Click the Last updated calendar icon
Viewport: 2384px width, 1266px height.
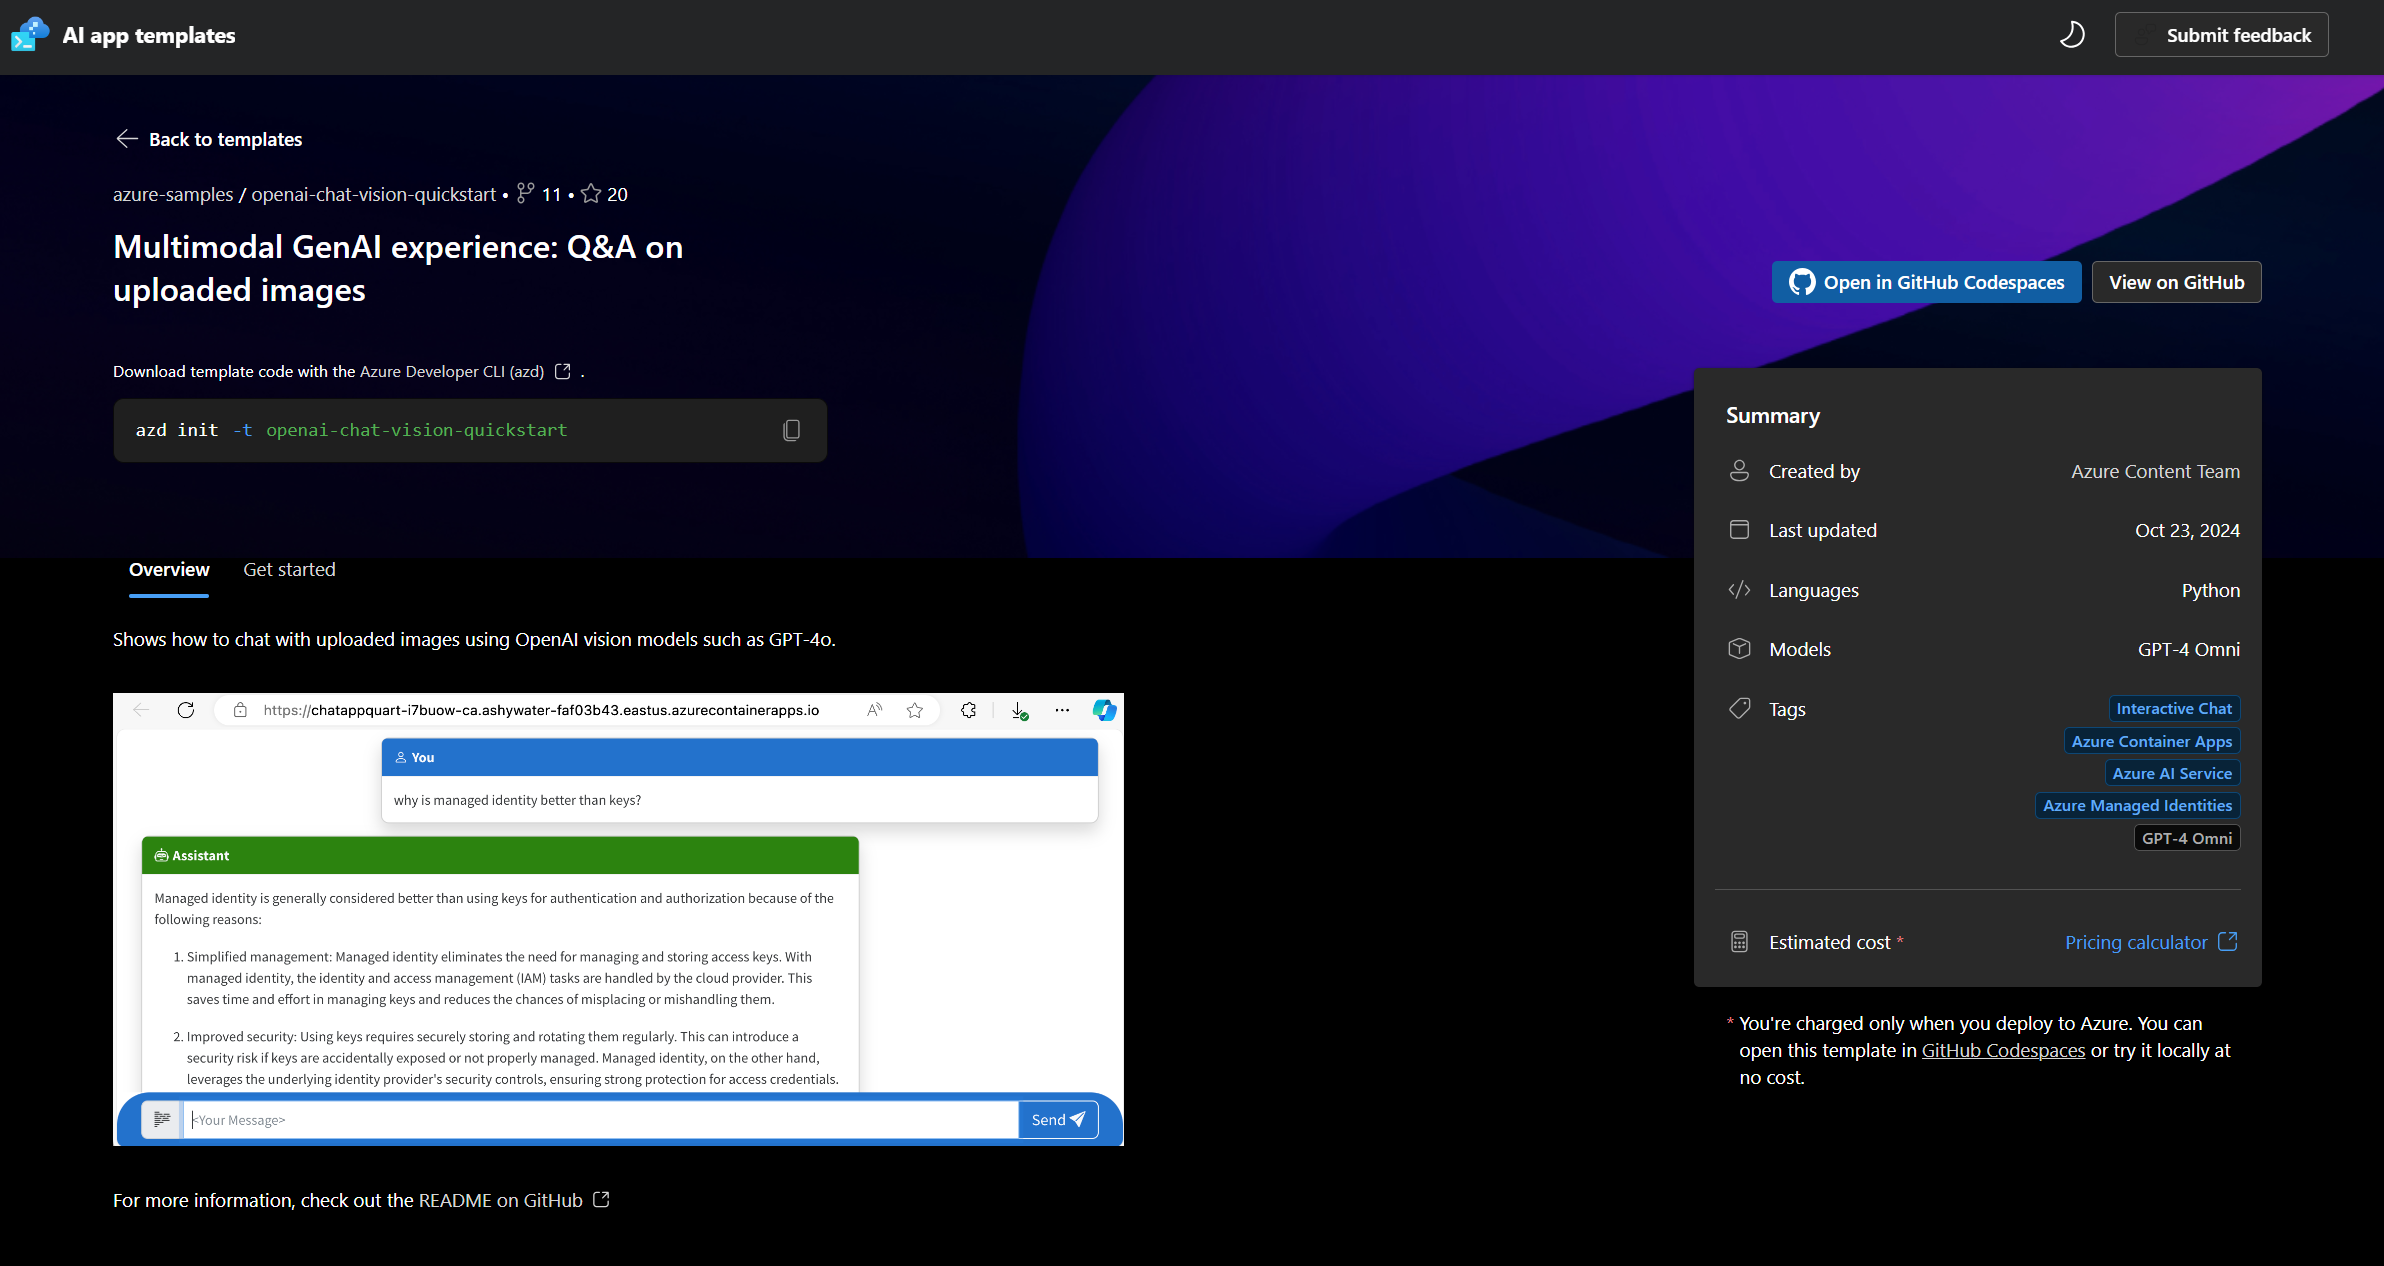[x=1739, y=530]
